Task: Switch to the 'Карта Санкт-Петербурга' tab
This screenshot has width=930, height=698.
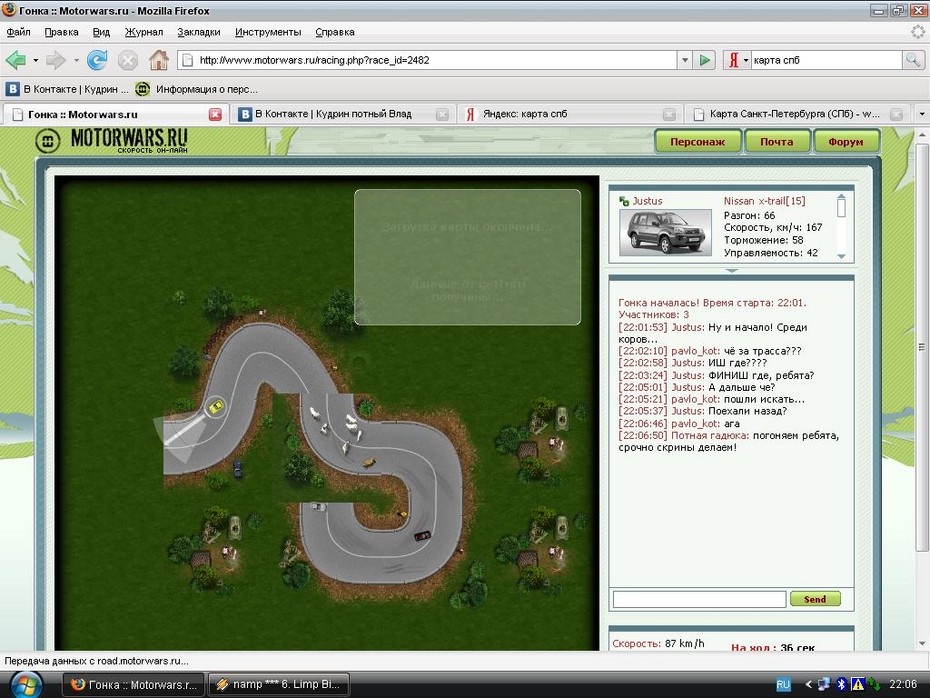Action: click(x=797, y=114)
